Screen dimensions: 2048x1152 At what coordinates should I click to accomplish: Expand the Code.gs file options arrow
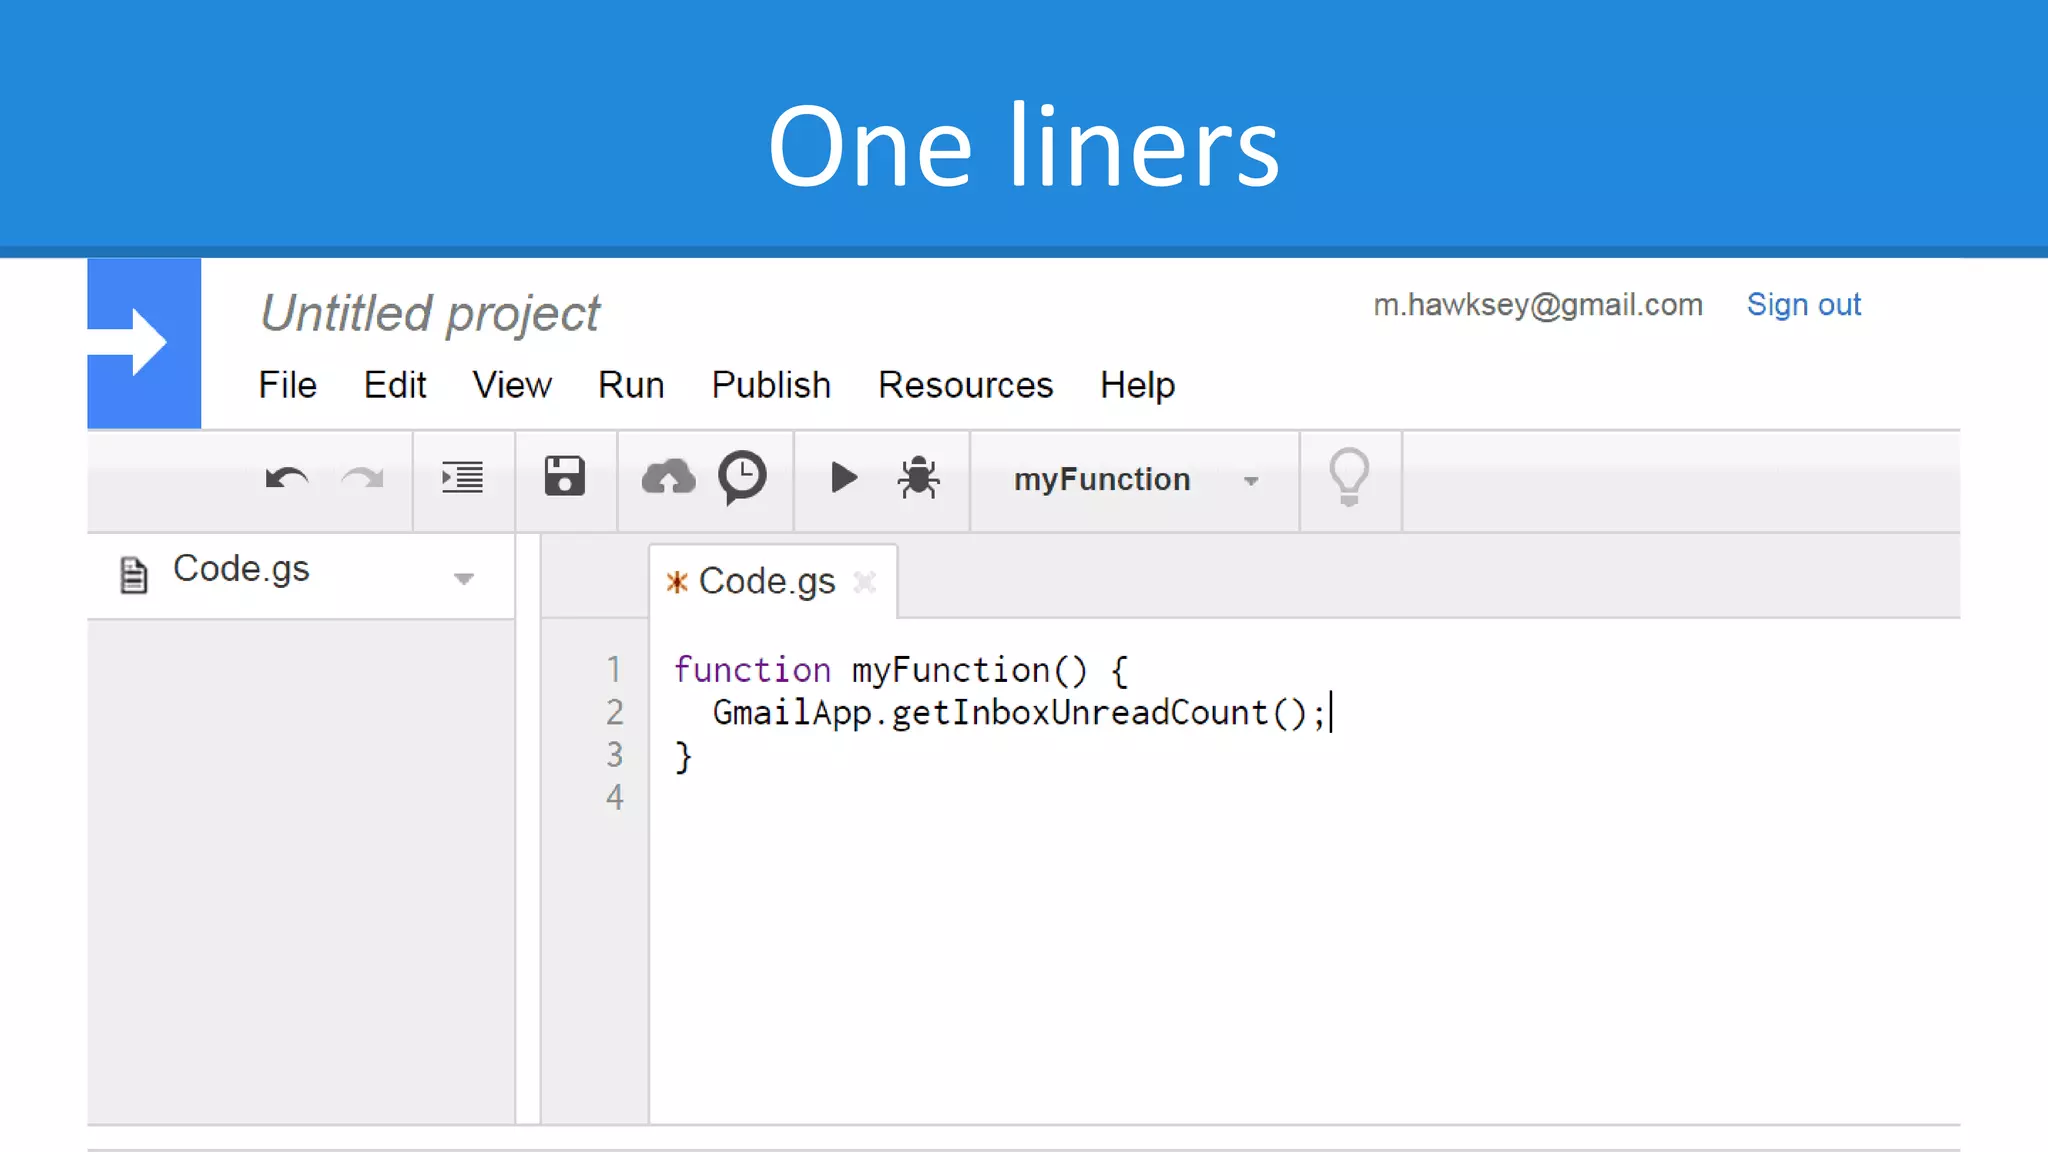tap(463, 578)
